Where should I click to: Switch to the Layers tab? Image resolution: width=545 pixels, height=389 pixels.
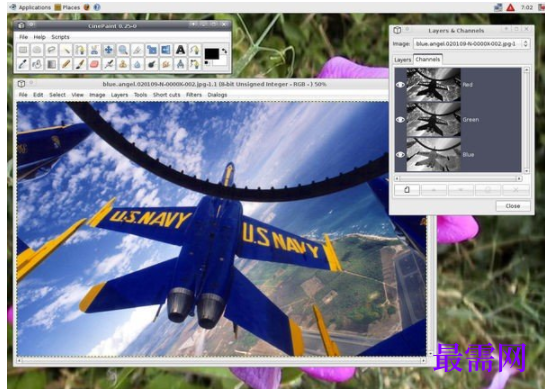(x=402, y=60)
